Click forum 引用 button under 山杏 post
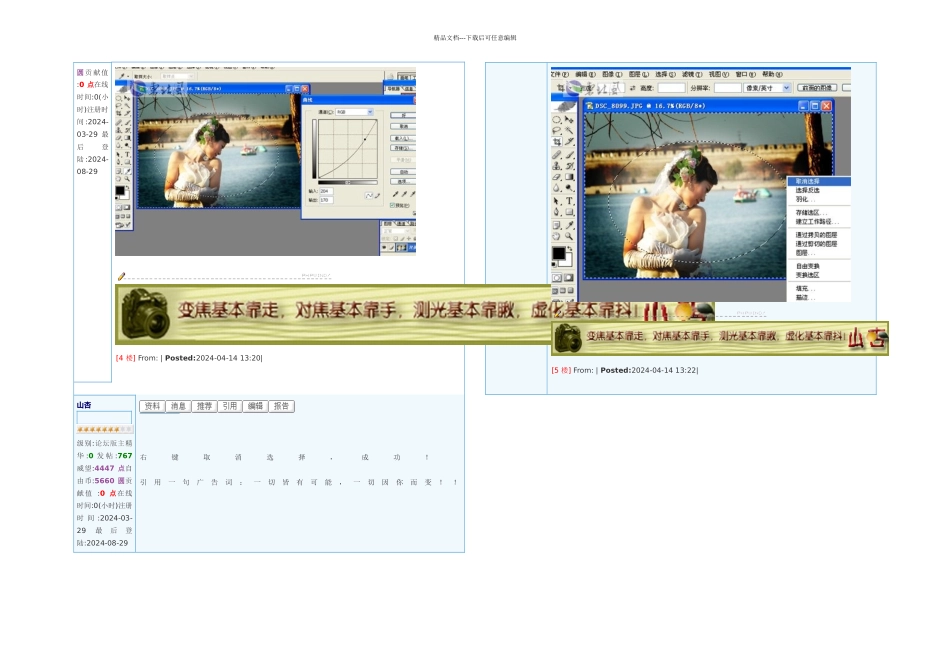950x672 pixels. click(230, 406)
